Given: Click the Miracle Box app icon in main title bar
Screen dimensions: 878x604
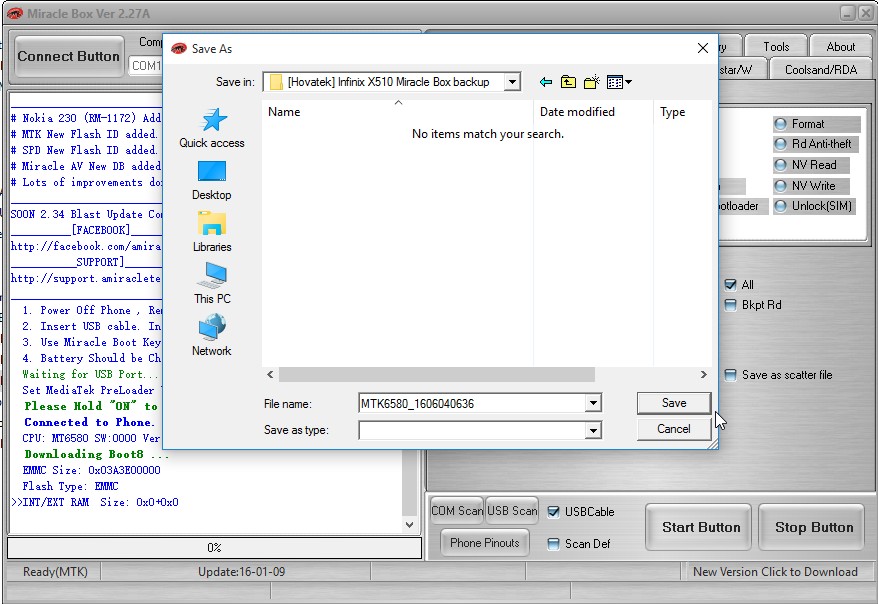Looking at the screenshot, I should coord(15,13).
